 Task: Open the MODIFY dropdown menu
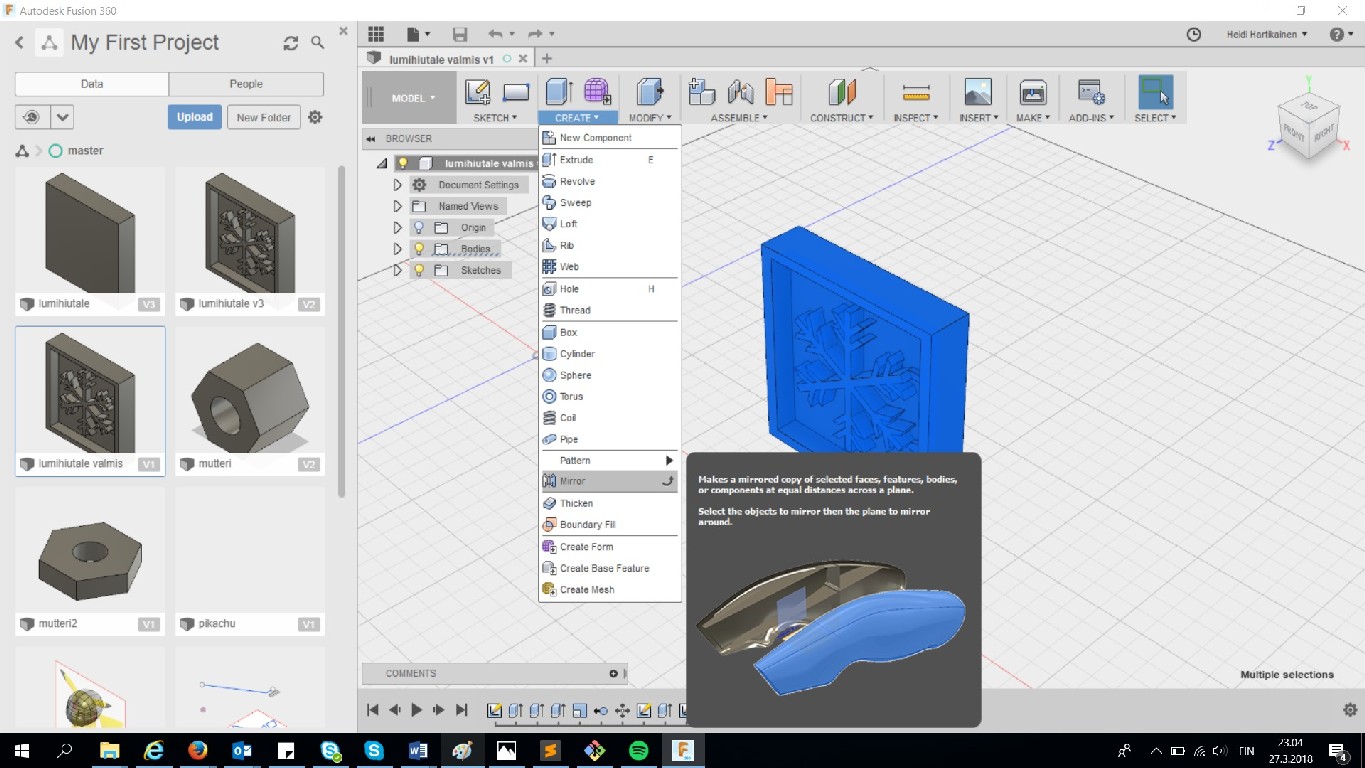tap(649, 117)
